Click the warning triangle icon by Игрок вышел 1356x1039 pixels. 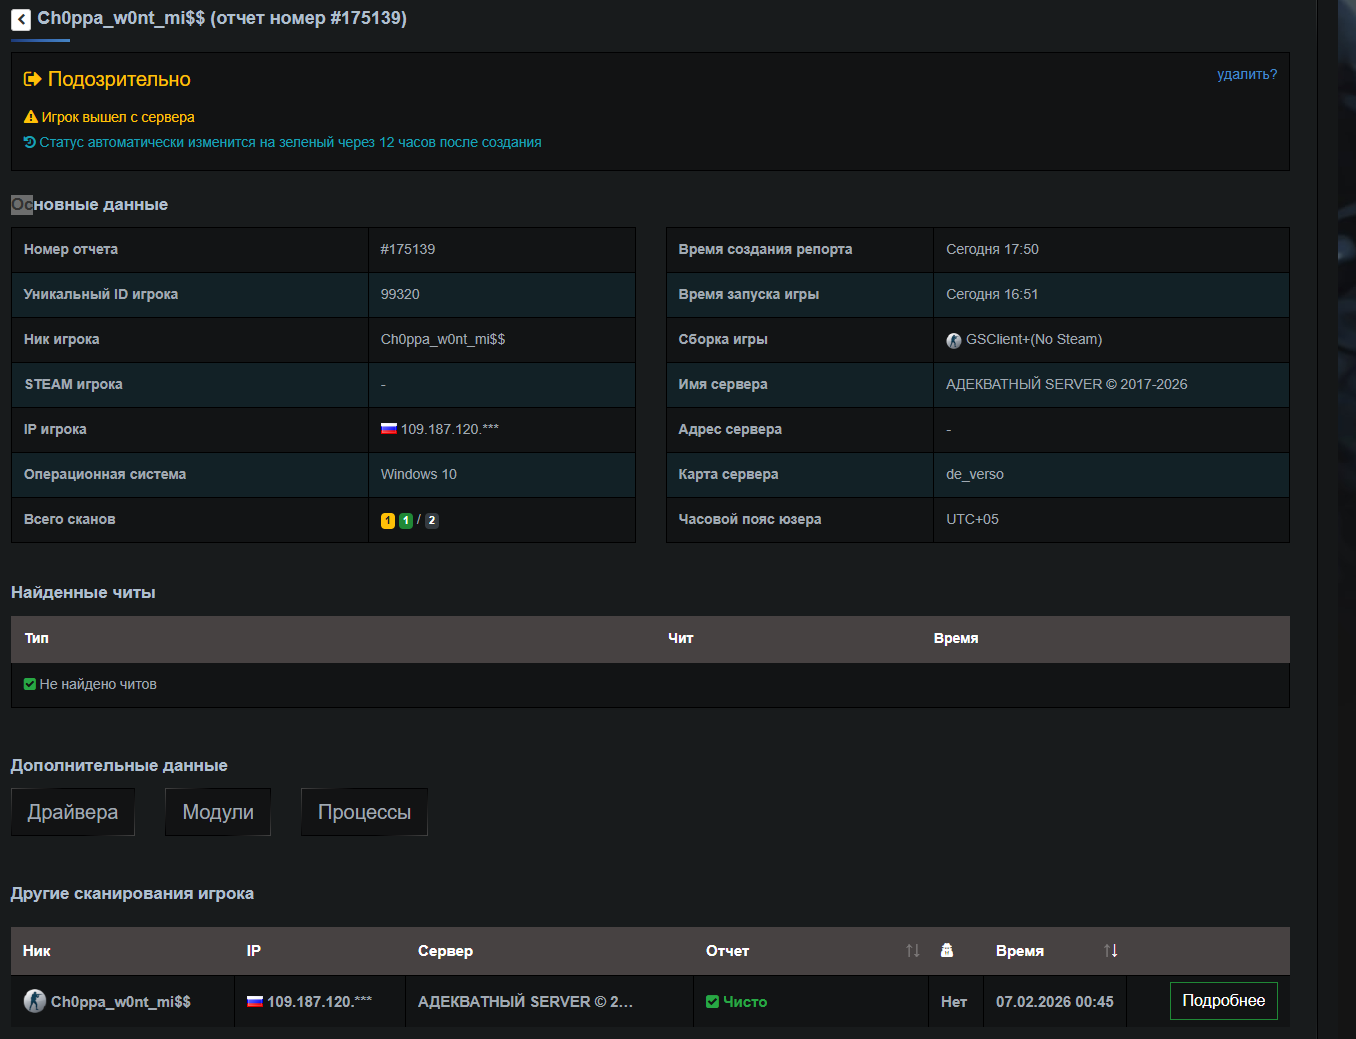[x=30, y=117]
